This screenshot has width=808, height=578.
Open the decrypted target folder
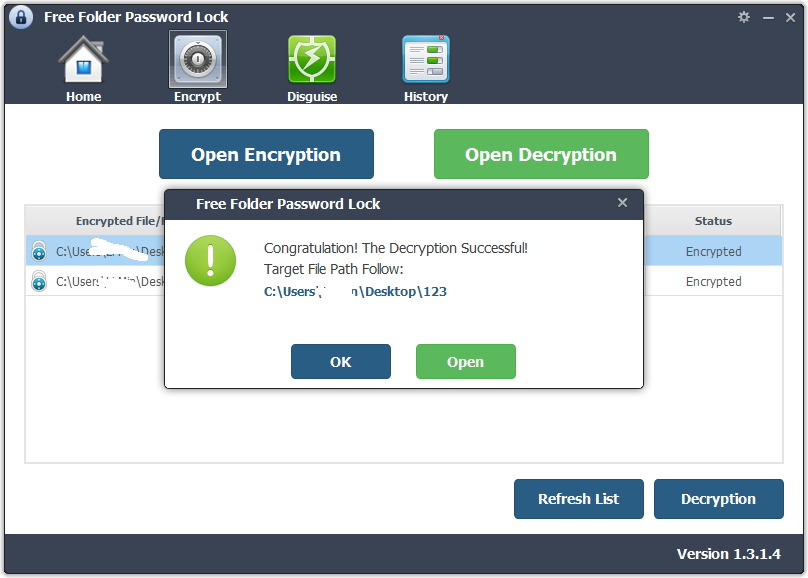466,362
